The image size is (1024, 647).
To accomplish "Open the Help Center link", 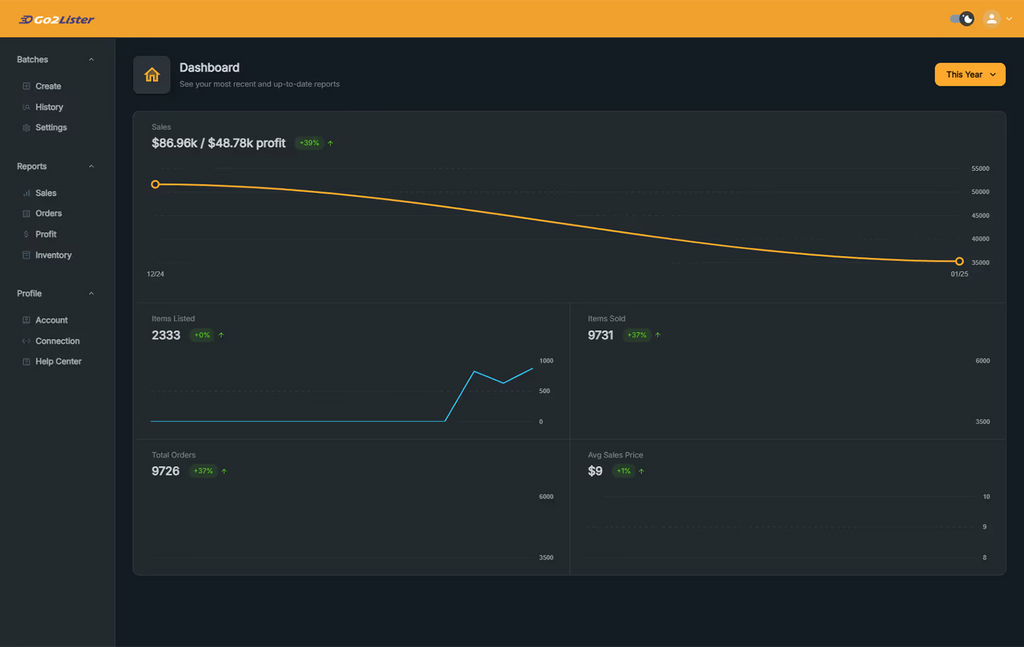I will coord(58,361).
